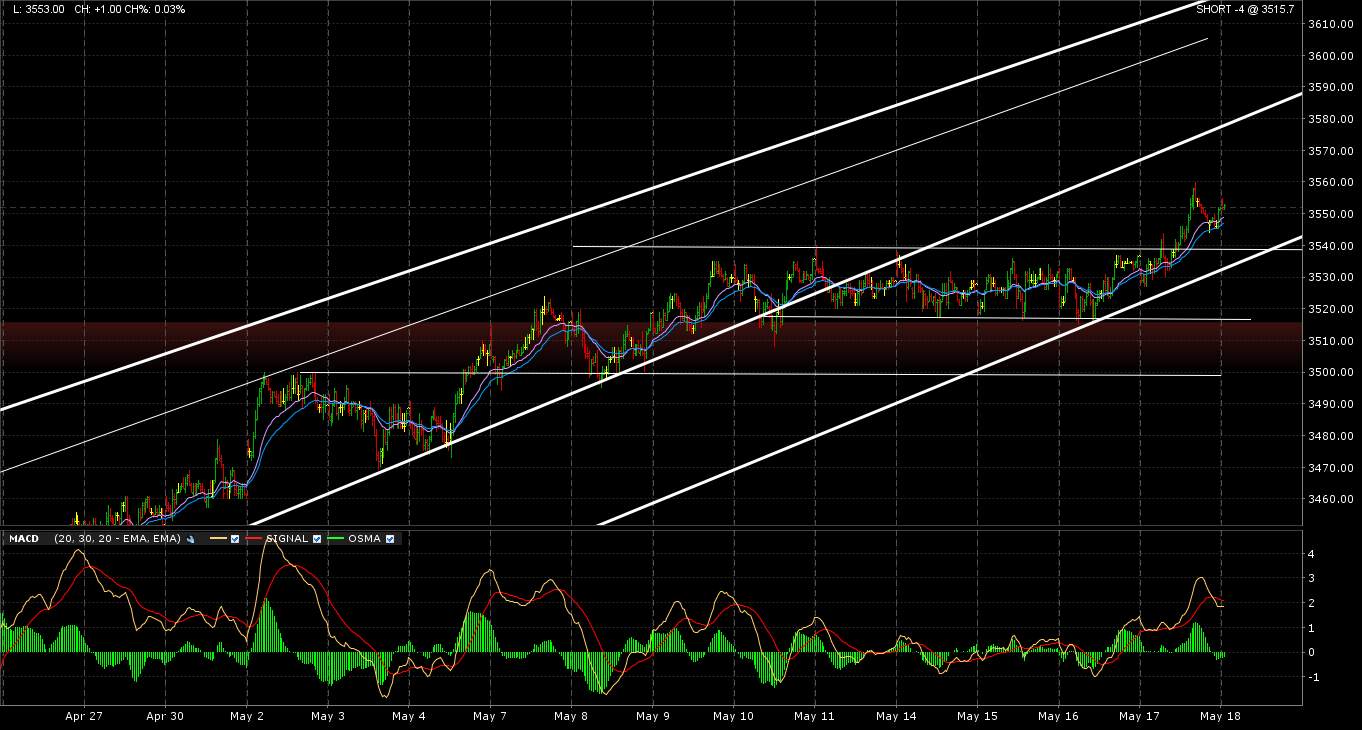Click the L: 3553.00 last price readout
The width and height of the screenshot is (1362, 730).
coord(39,9)
